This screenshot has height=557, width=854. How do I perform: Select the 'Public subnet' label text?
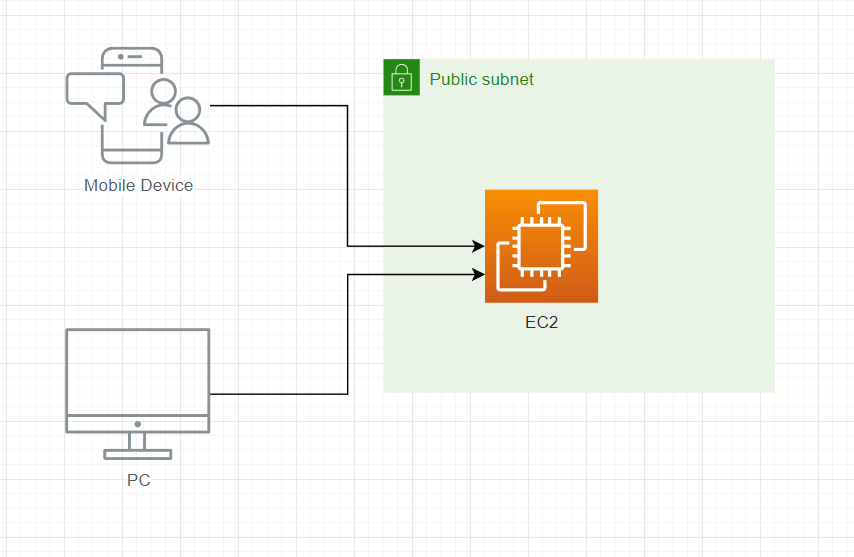481,79
